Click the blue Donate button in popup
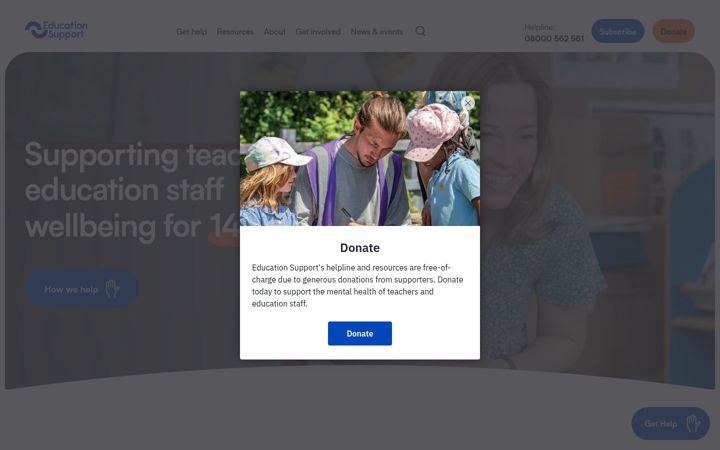 [x=360, y=333]
